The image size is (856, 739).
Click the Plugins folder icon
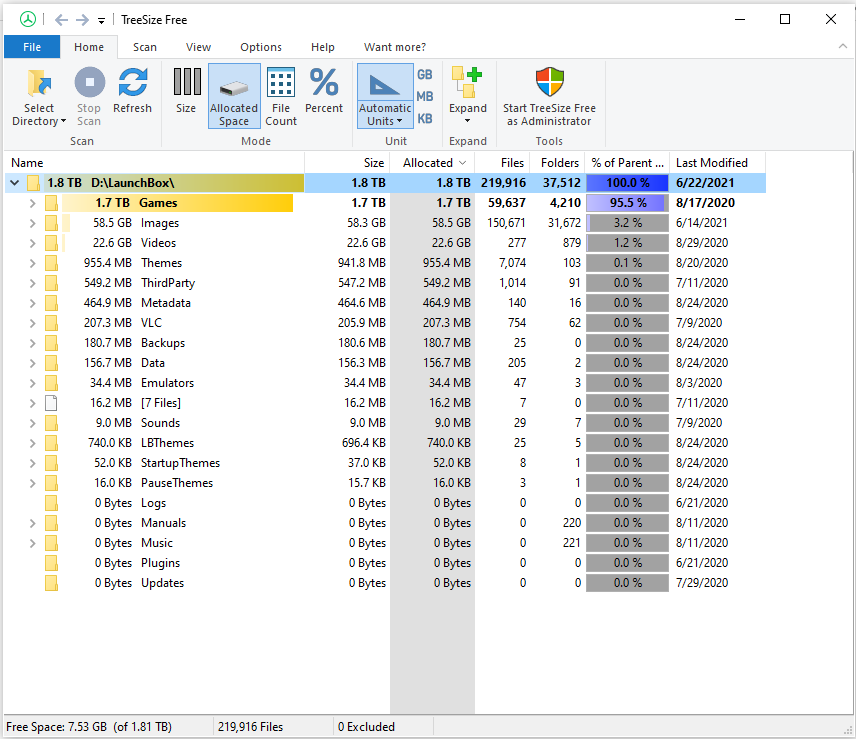(51, 563)
